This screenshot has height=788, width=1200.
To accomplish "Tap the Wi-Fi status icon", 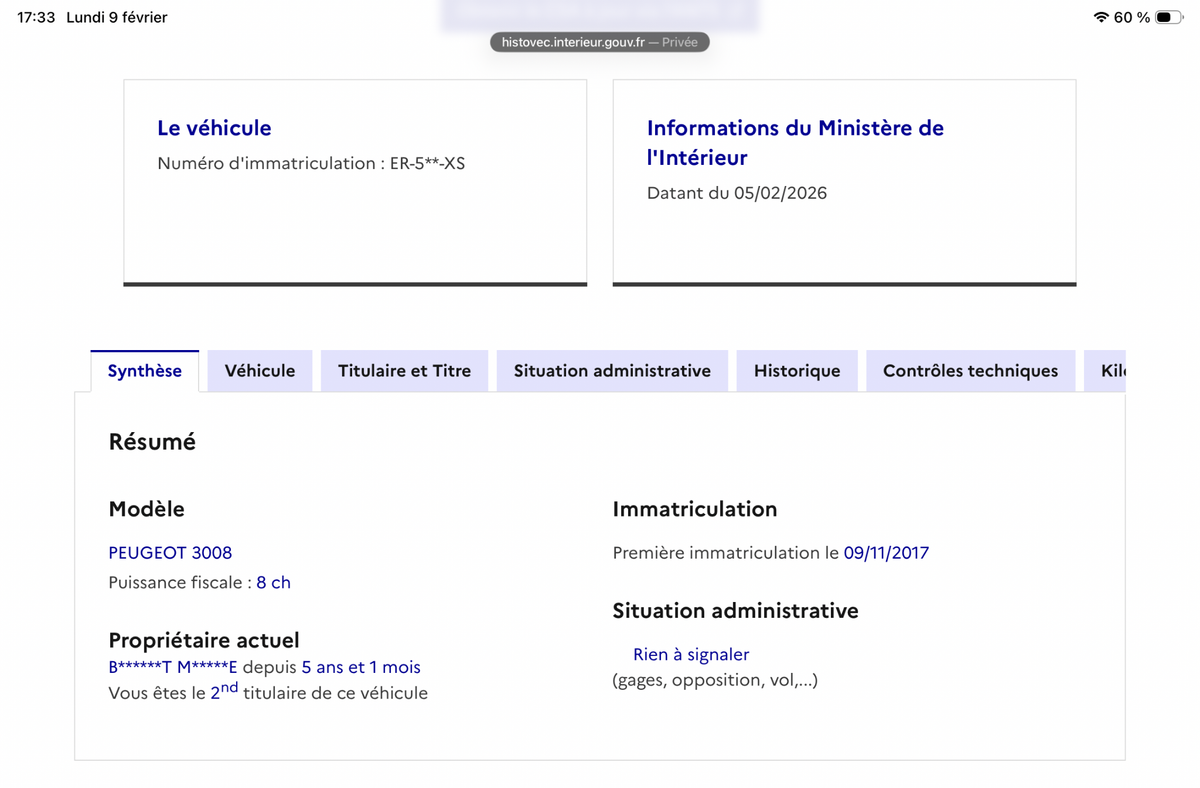I will pos(1101,17).
